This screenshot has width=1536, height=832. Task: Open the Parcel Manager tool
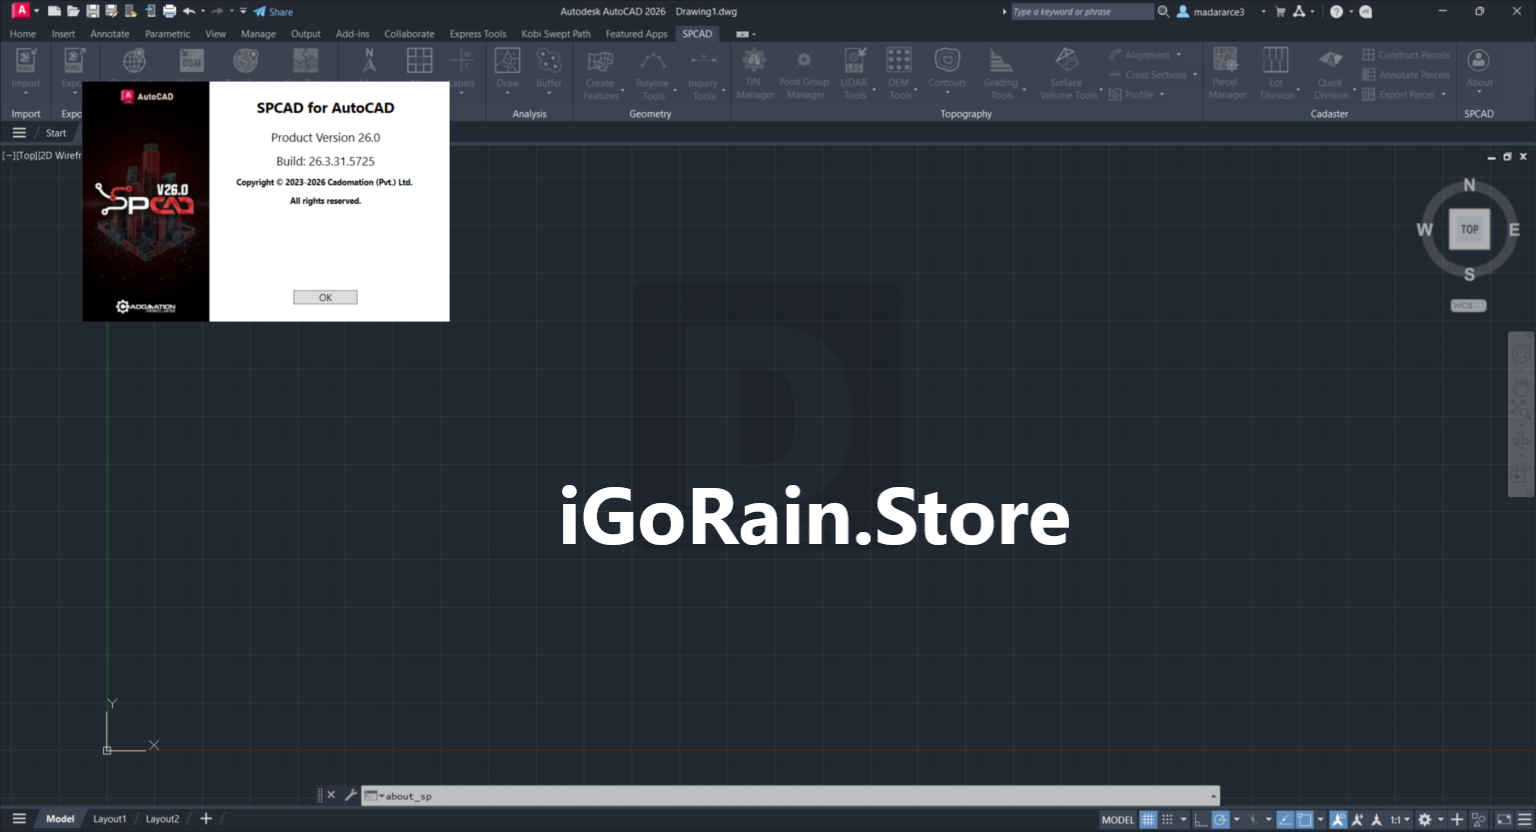[1226, 73]
